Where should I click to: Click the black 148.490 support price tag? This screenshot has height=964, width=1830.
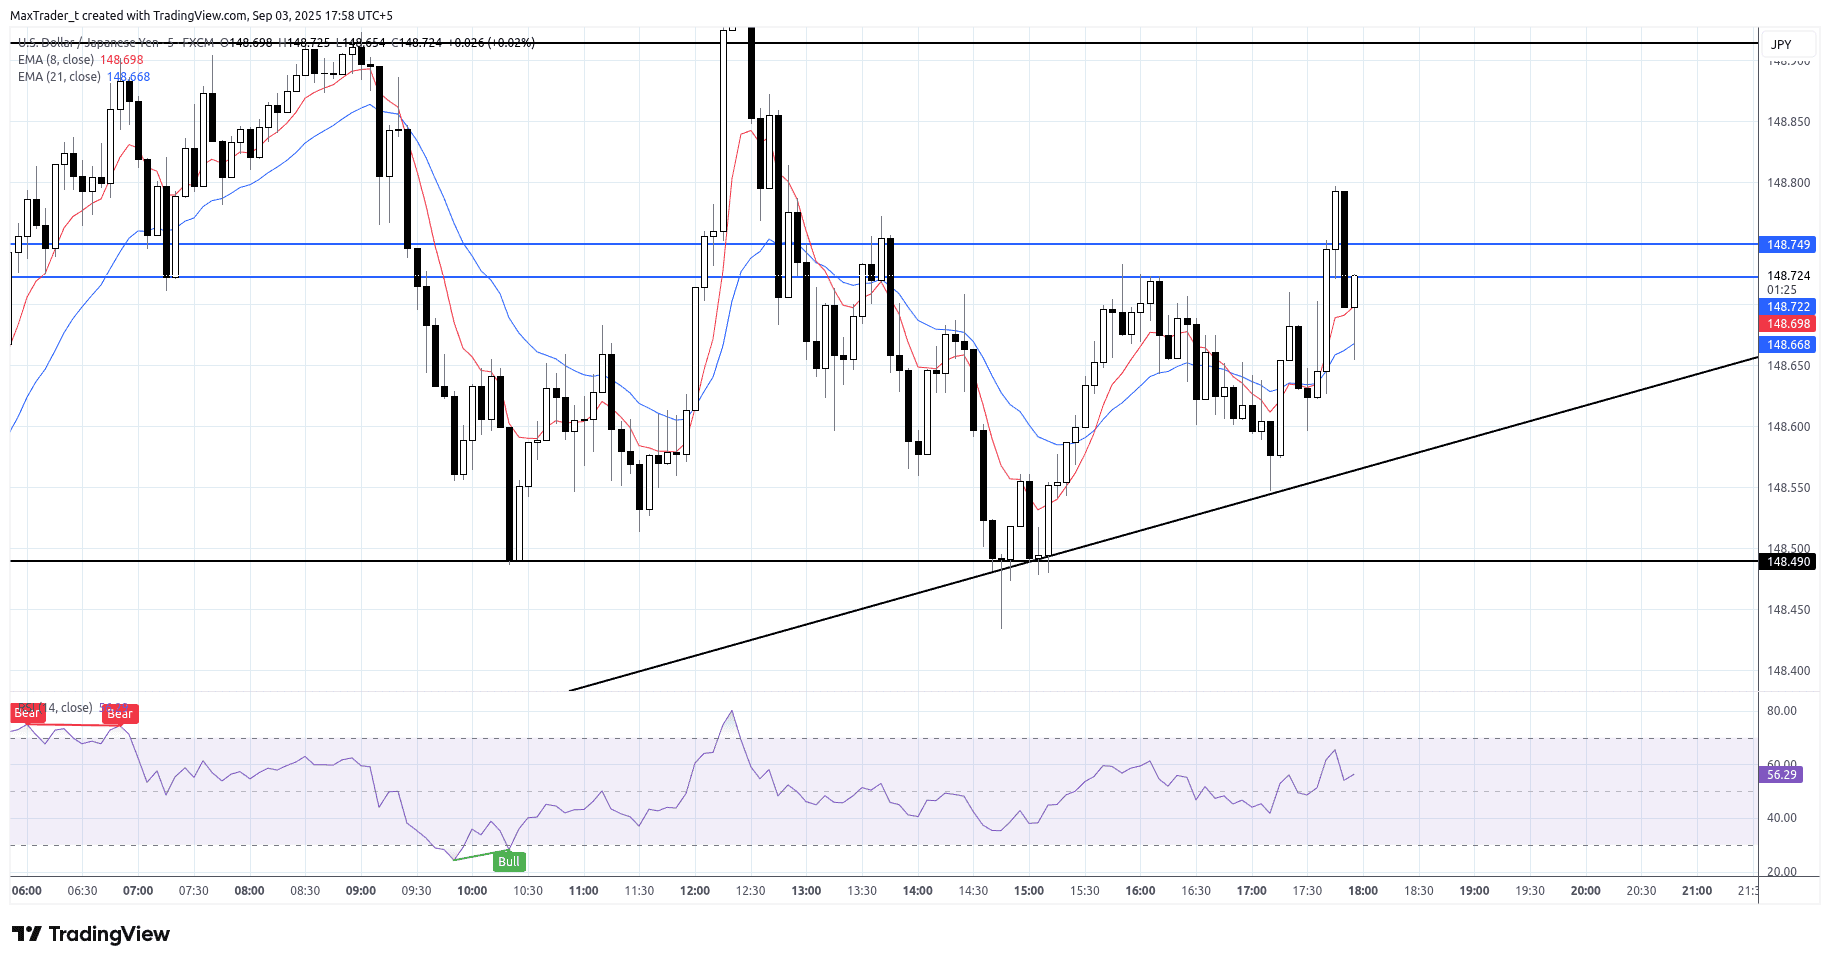pos(1788,562)
